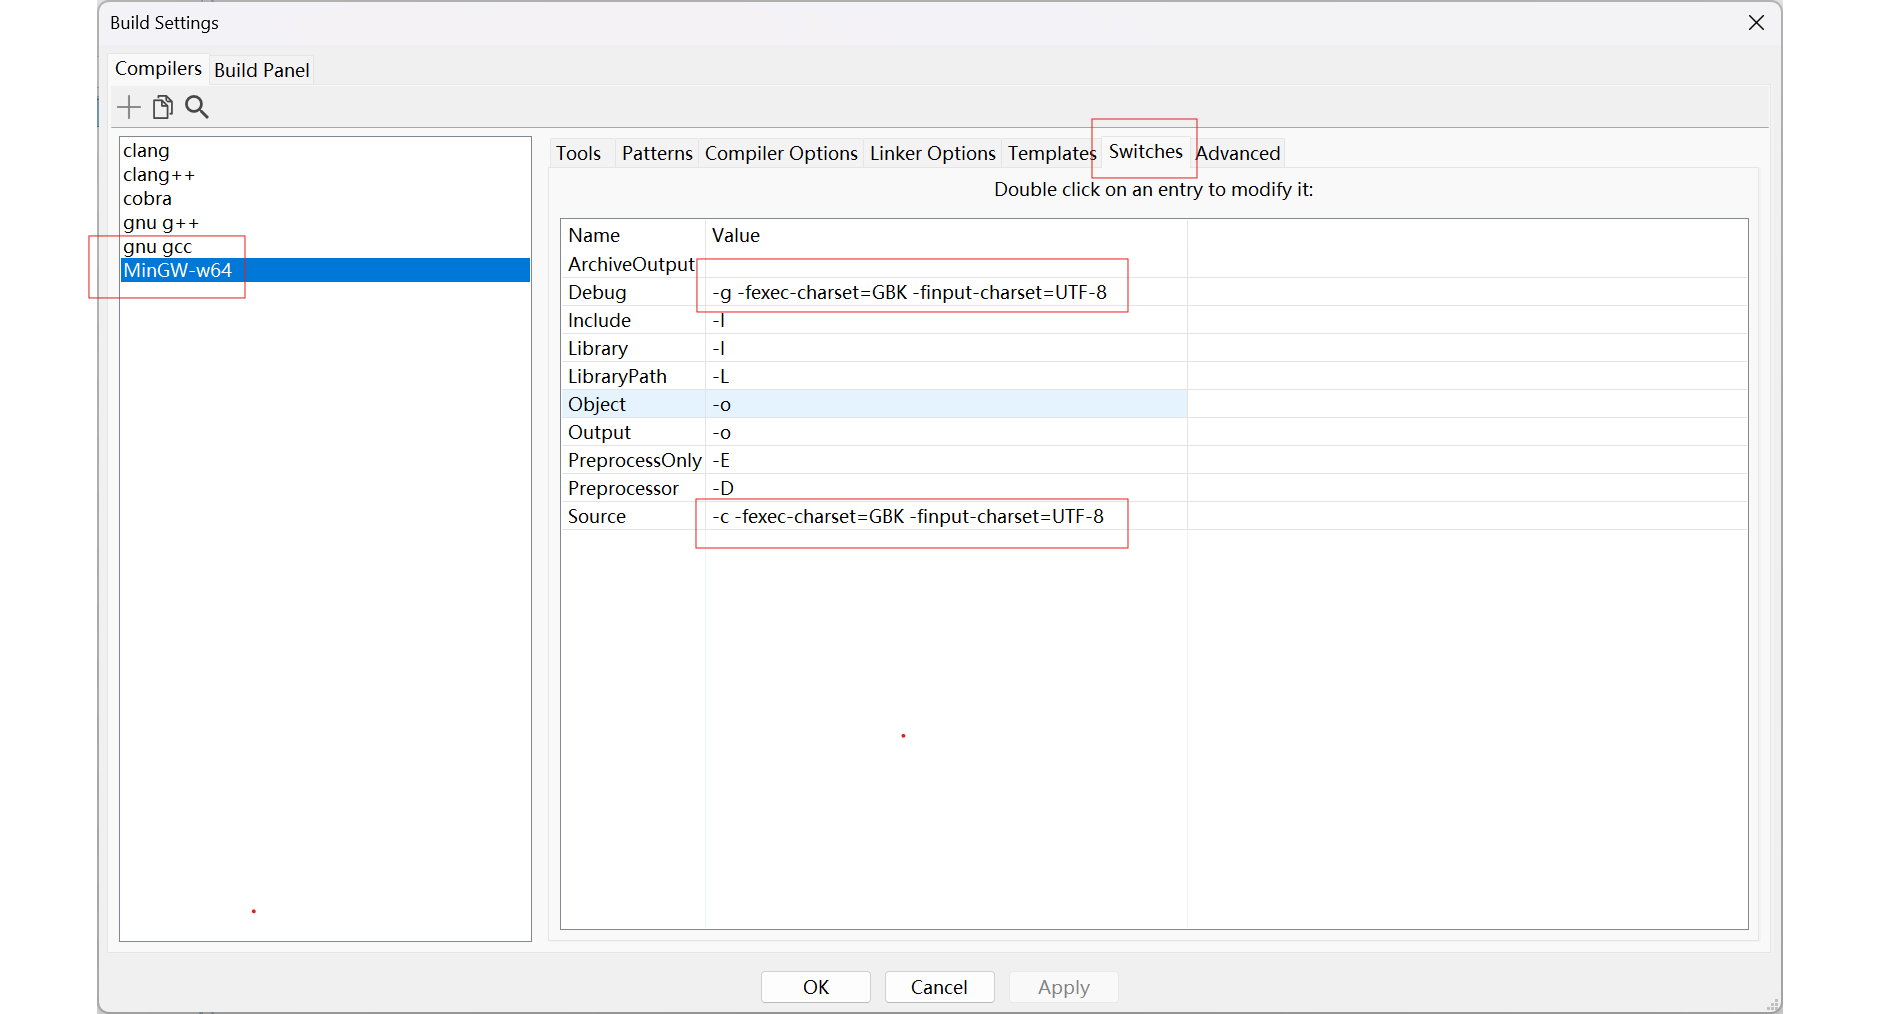The height and width of the screenshot is (1014, 1880).
Task: Click the LibraryPath value -L
Action: click(720, 376)
